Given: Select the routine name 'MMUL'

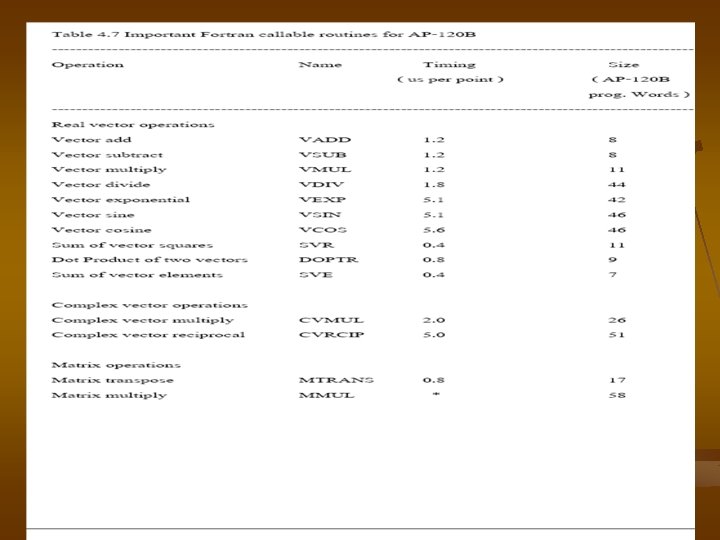Looking at the screenshot, I should pos(326,395).
